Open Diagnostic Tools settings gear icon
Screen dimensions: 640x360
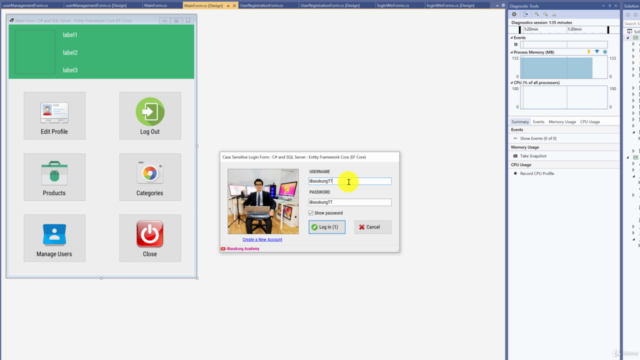514,14
